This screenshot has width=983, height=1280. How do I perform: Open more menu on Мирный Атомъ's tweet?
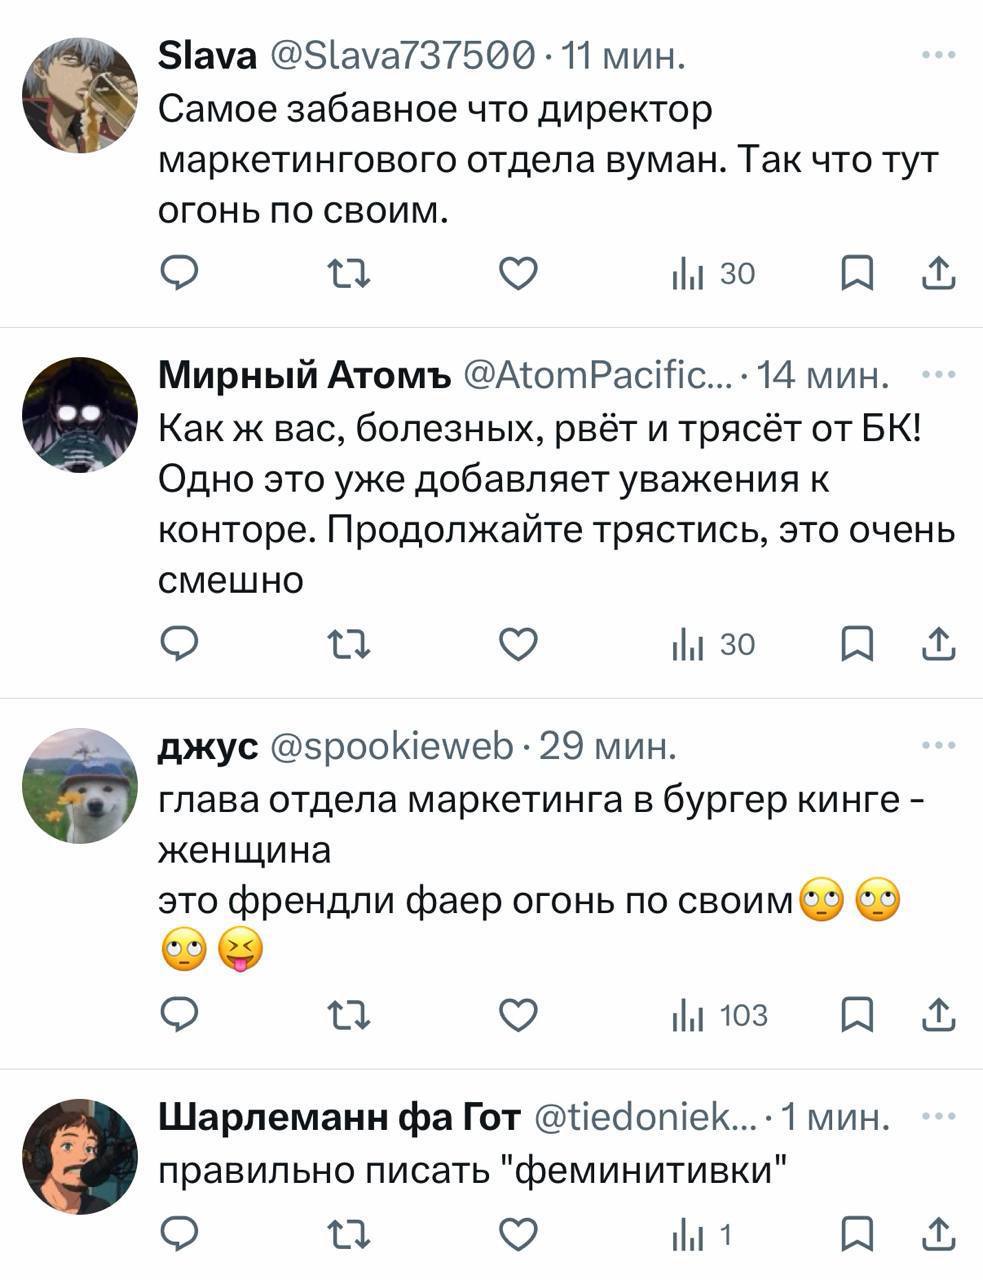click(x=938, y=376)
